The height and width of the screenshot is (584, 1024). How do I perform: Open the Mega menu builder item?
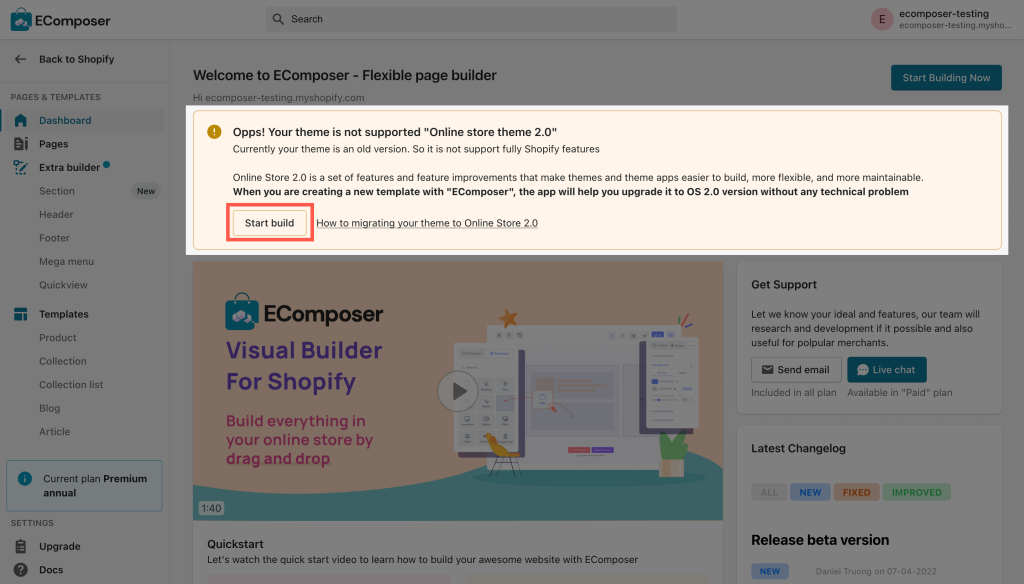67,261
